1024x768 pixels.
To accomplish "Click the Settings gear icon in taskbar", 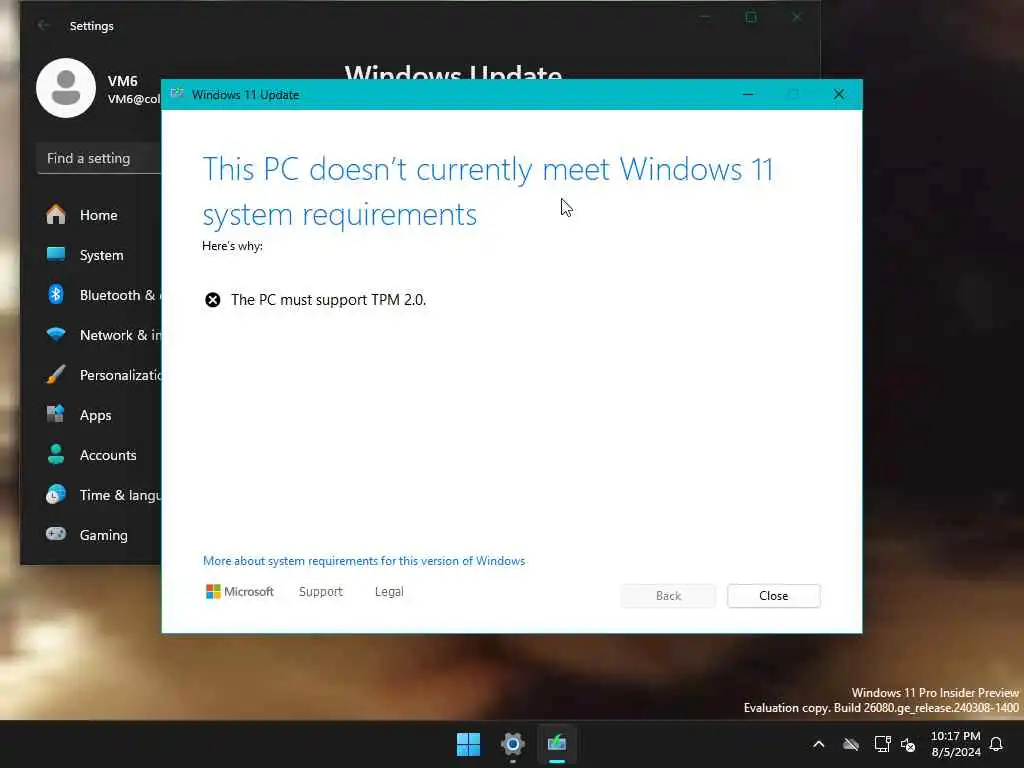I will [x=513, y=744].
